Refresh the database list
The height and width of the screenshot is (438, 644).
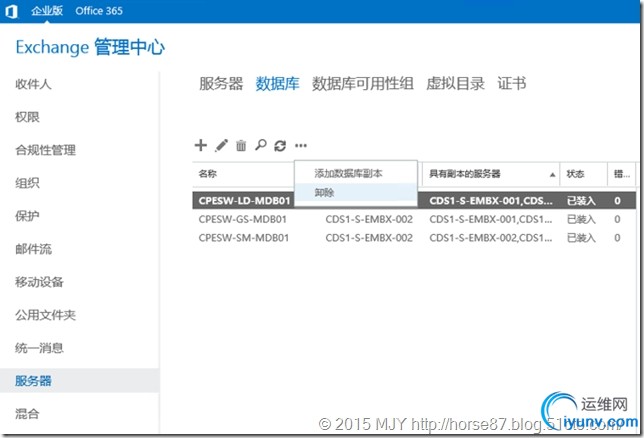pos(280,145)
